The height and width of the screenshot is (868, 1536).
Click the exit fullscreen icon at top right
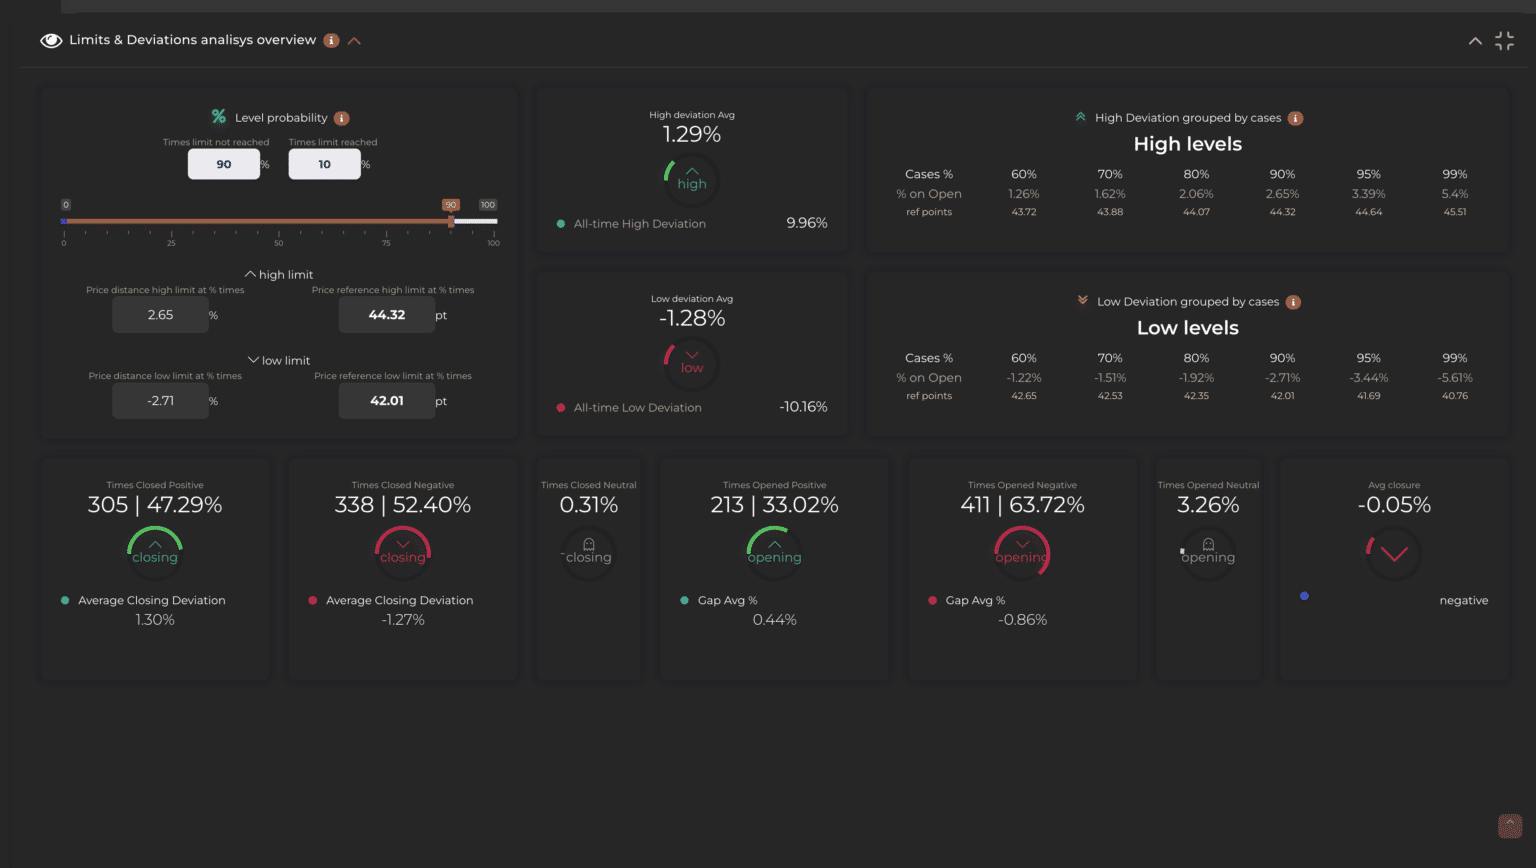point(1504,41)
